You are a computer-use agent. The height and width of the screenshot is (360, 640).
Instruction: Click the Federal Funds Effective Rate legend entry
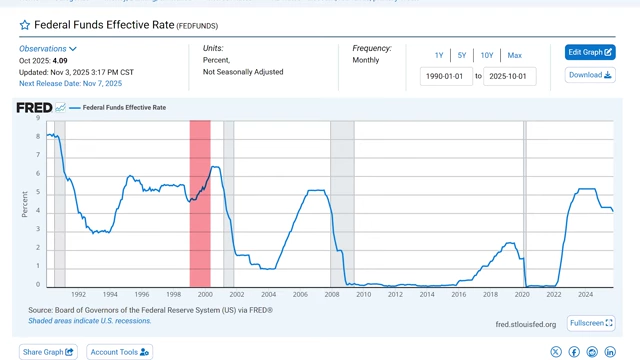coord(118,108)
